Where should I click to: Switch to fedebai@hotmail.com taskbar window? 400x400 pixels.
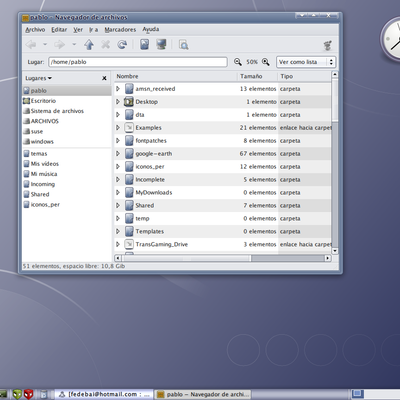103,395
